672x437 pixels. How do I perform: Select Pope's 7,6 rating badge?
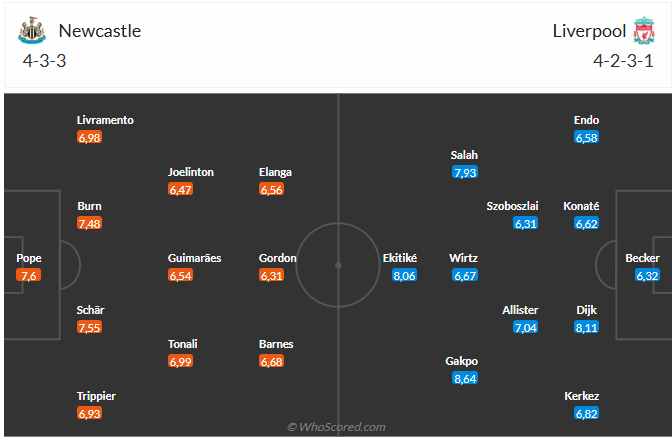pos(29,275)
